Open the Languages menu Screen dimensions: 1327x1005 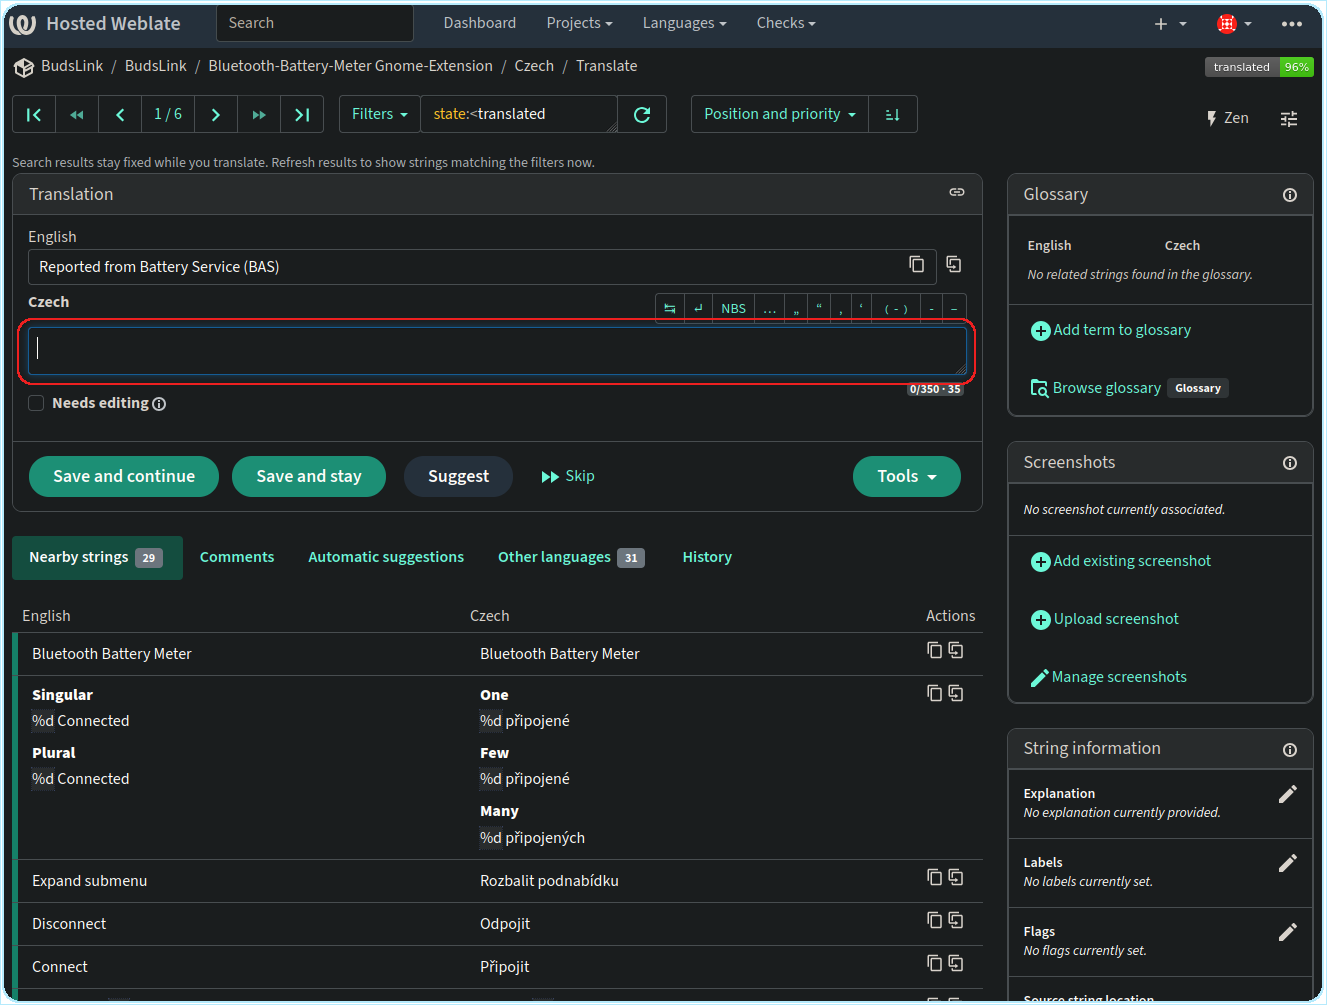(x=684, y=23)
